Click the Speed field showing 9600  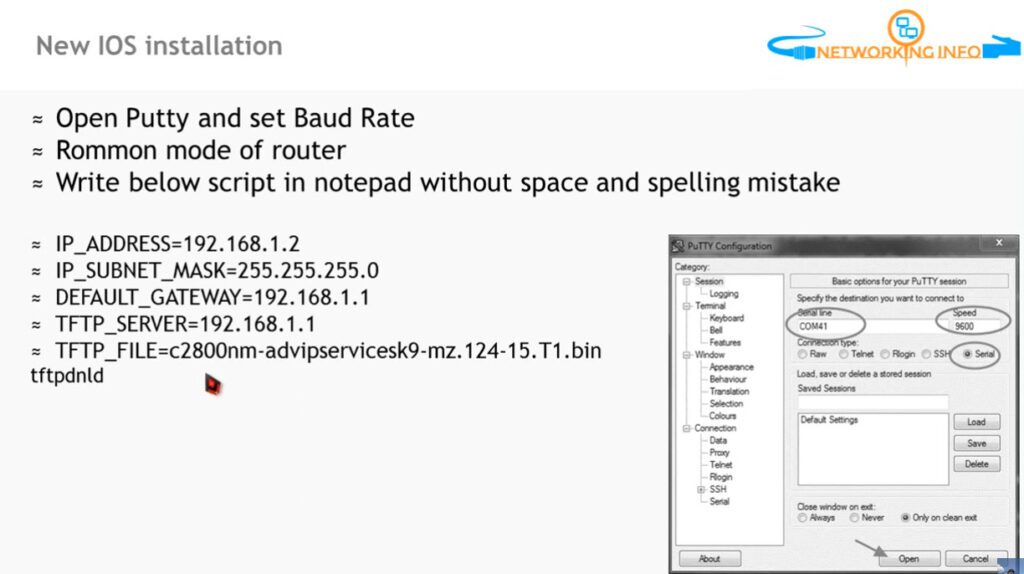tap(974, 326)
